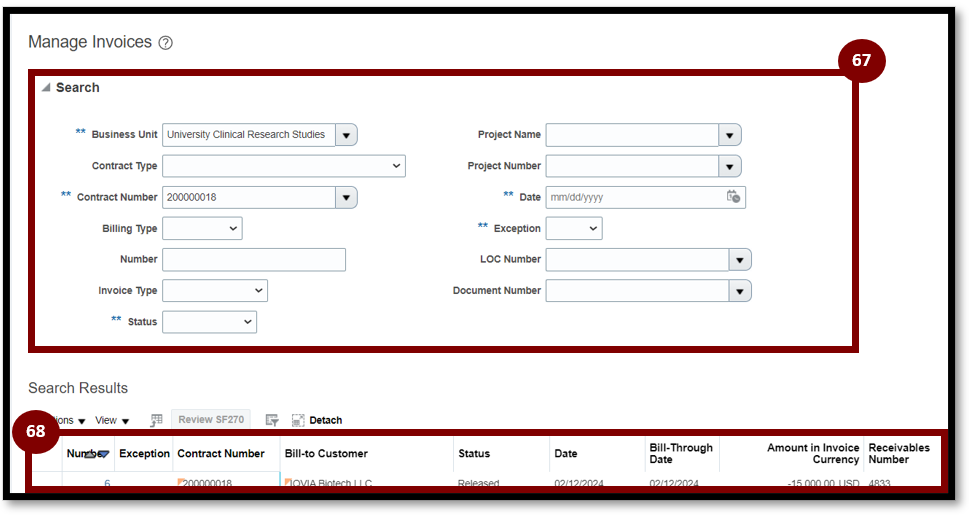Click the Number text field
The image size is (969, 515).
click(254, 260)
